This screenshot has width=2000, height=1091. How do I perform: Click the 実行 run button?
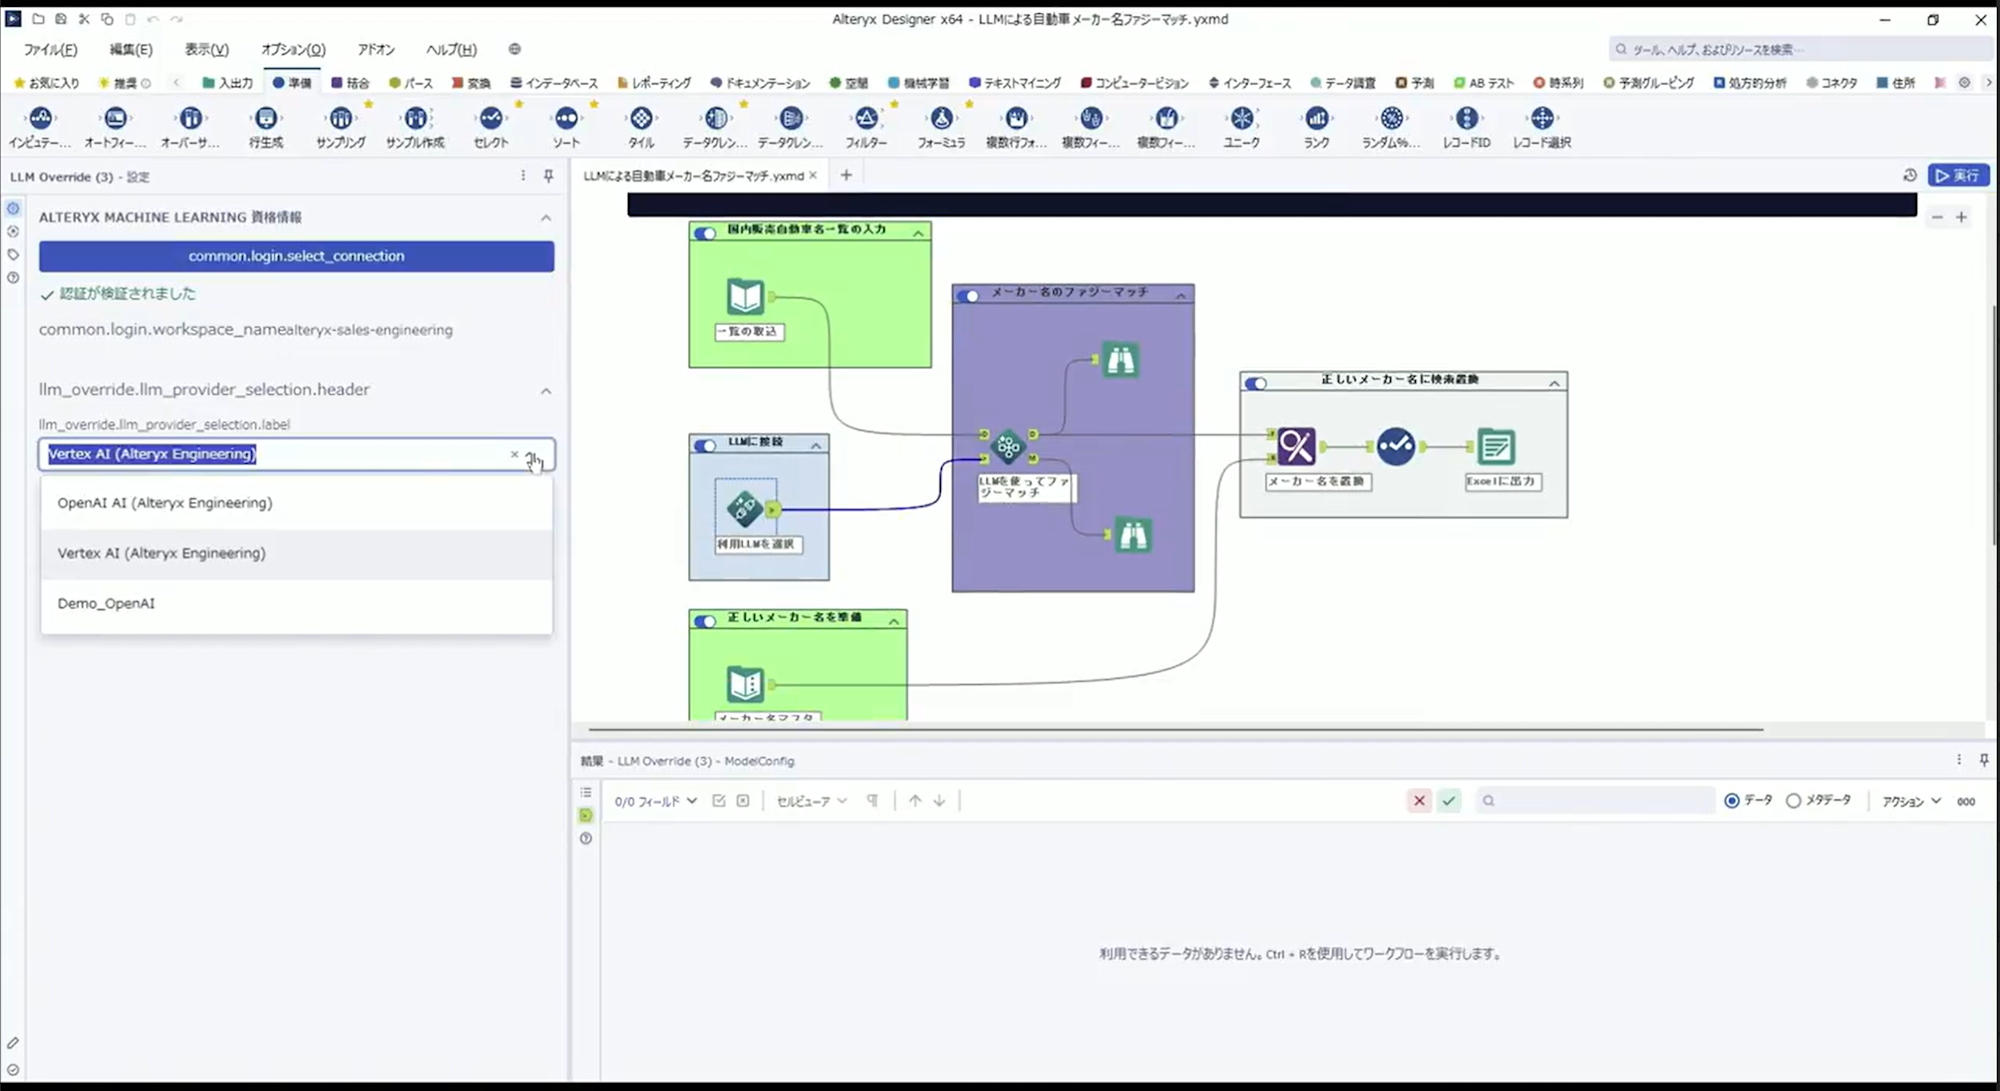[x=1958, y=176]
